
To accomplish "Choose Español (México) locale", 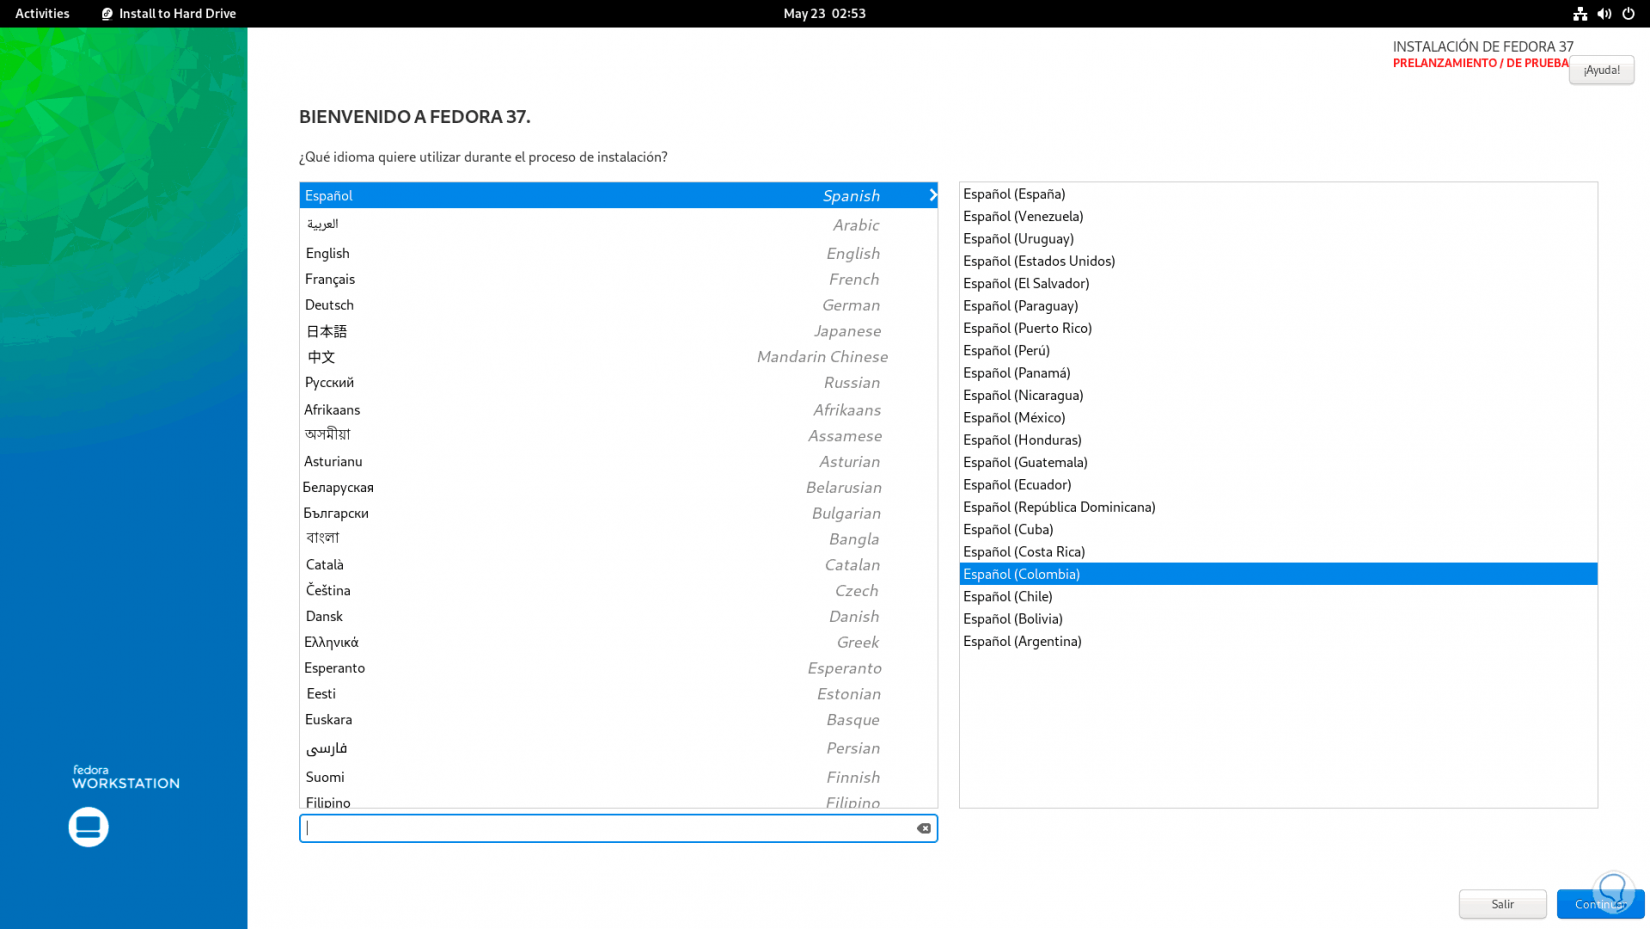I will pyautogui.click(x=1278, y=418).
